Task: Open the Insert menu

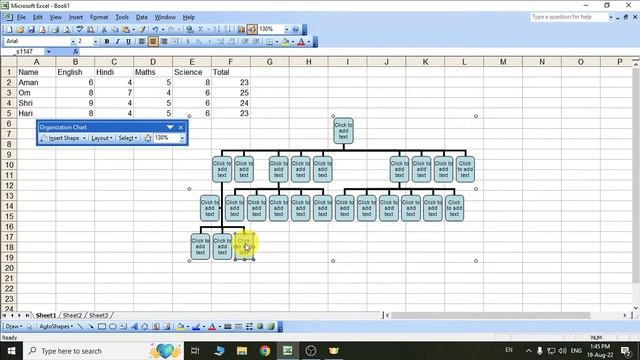Action: click(x=76, y=17)
